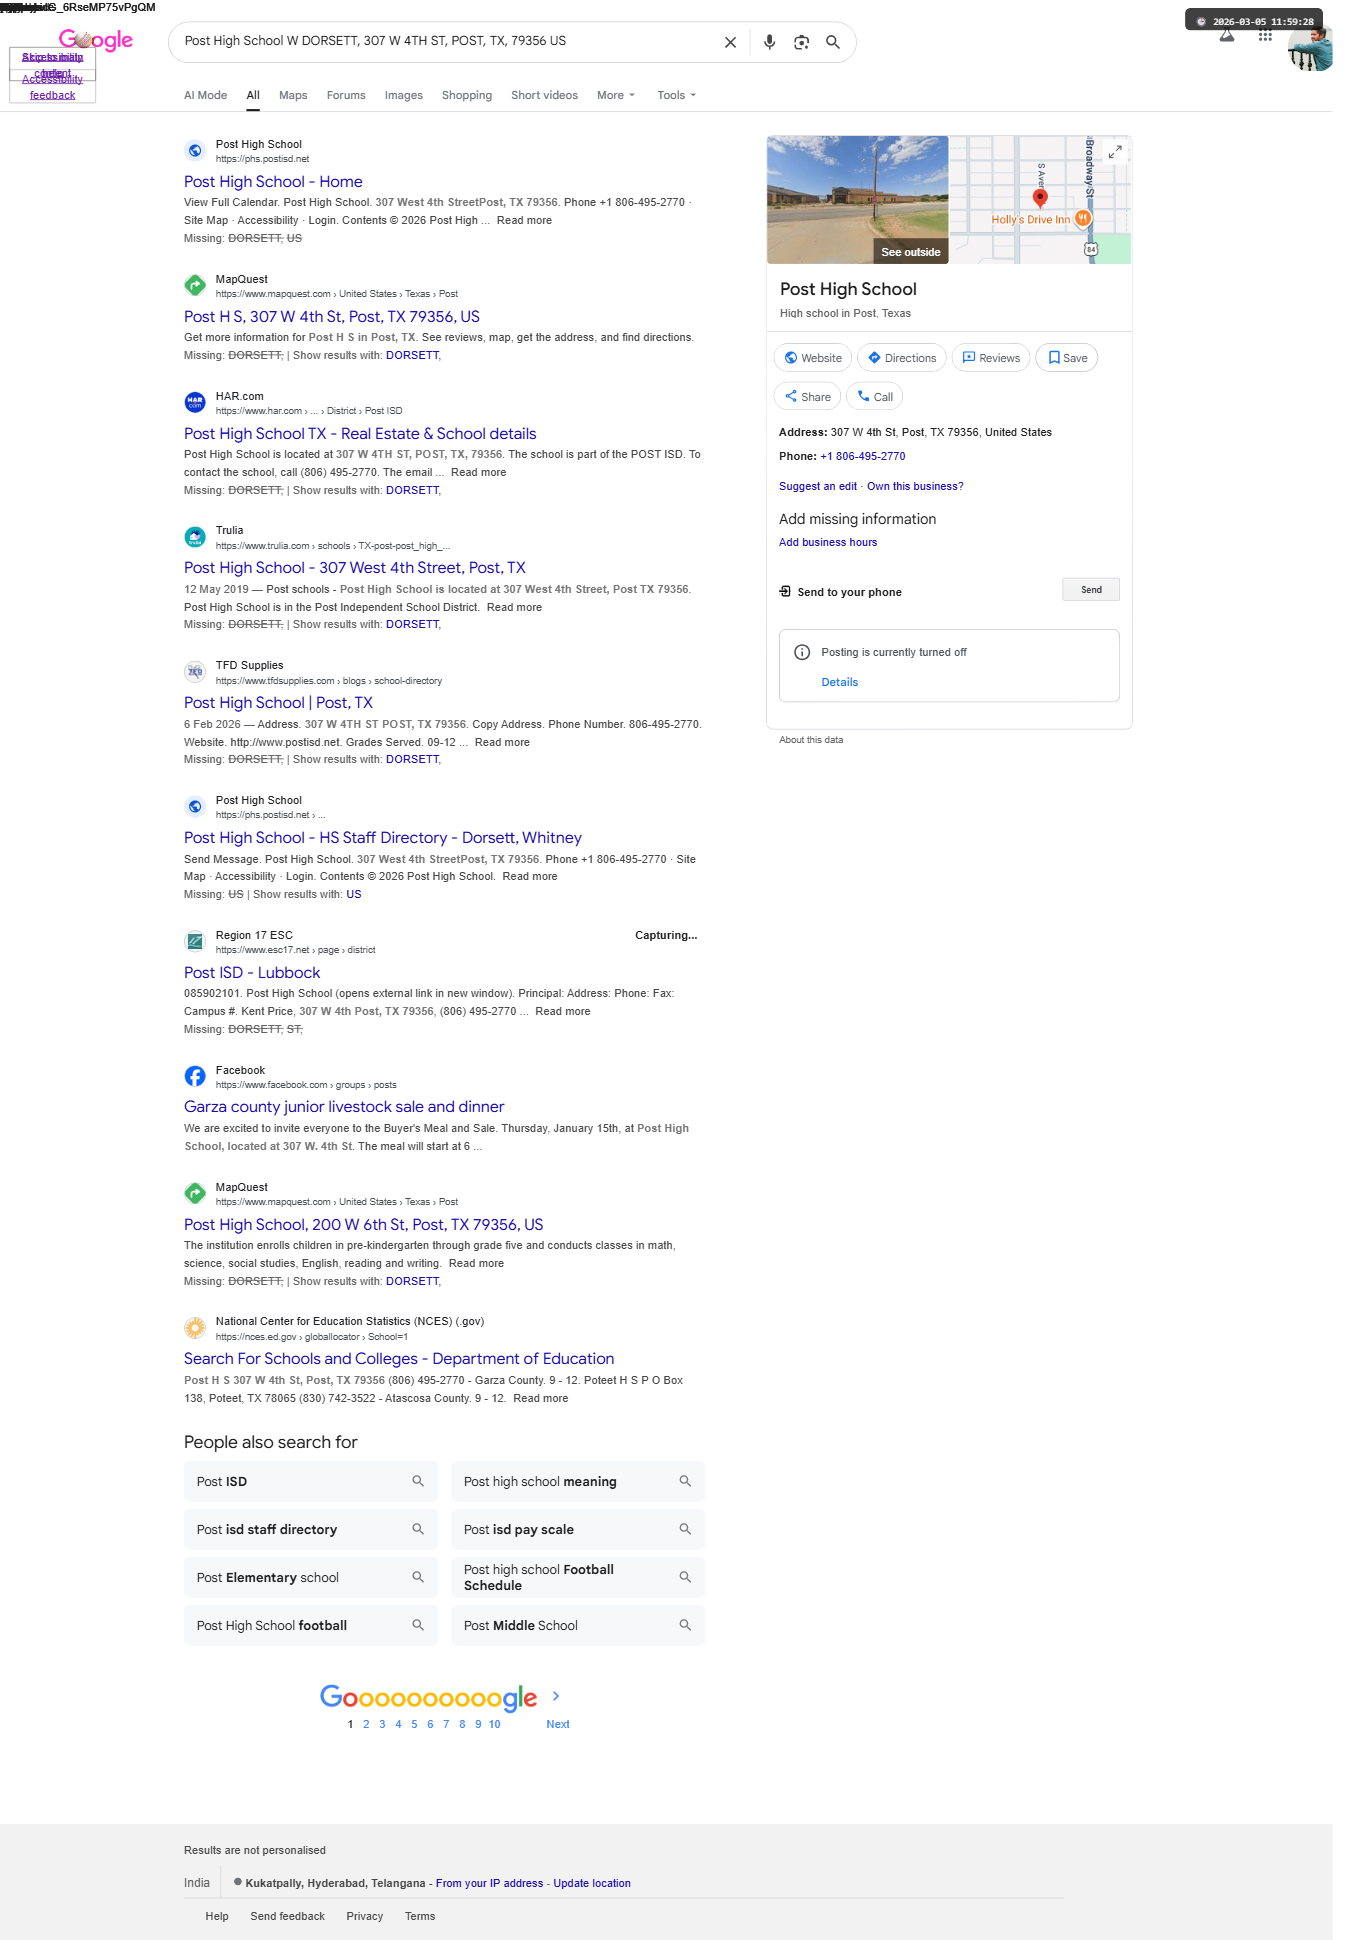Viewport: 1348px width, 1940px height.
Task: Clear the search box with X icon
Action: 730,42
